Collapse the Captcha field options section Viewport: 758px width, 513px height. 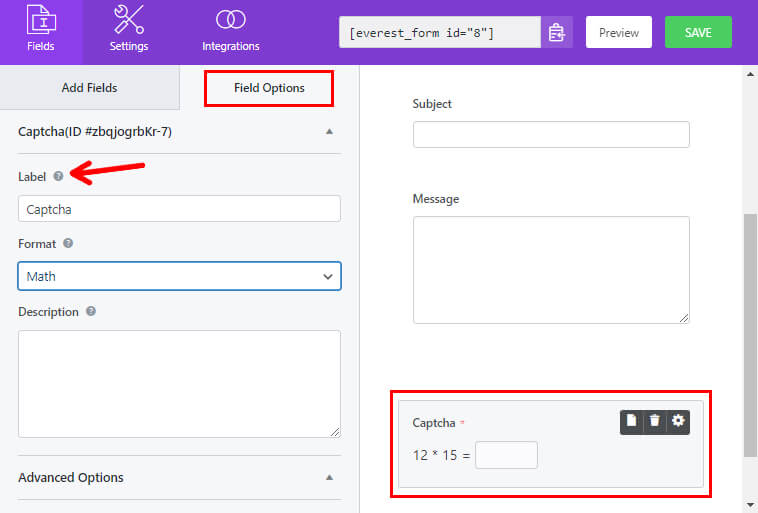329,132
